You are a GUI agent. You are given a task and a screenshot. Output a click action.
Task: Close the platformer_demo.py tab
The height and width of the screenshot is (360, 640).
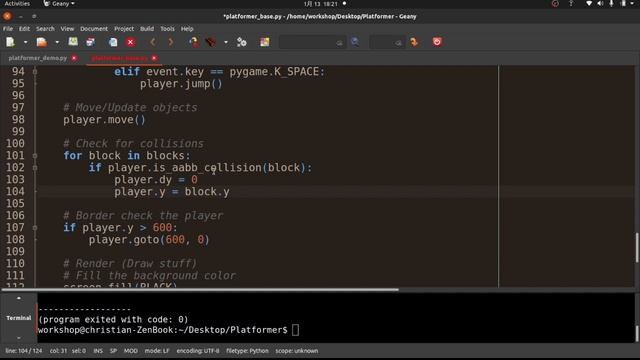tap(74, 58)
